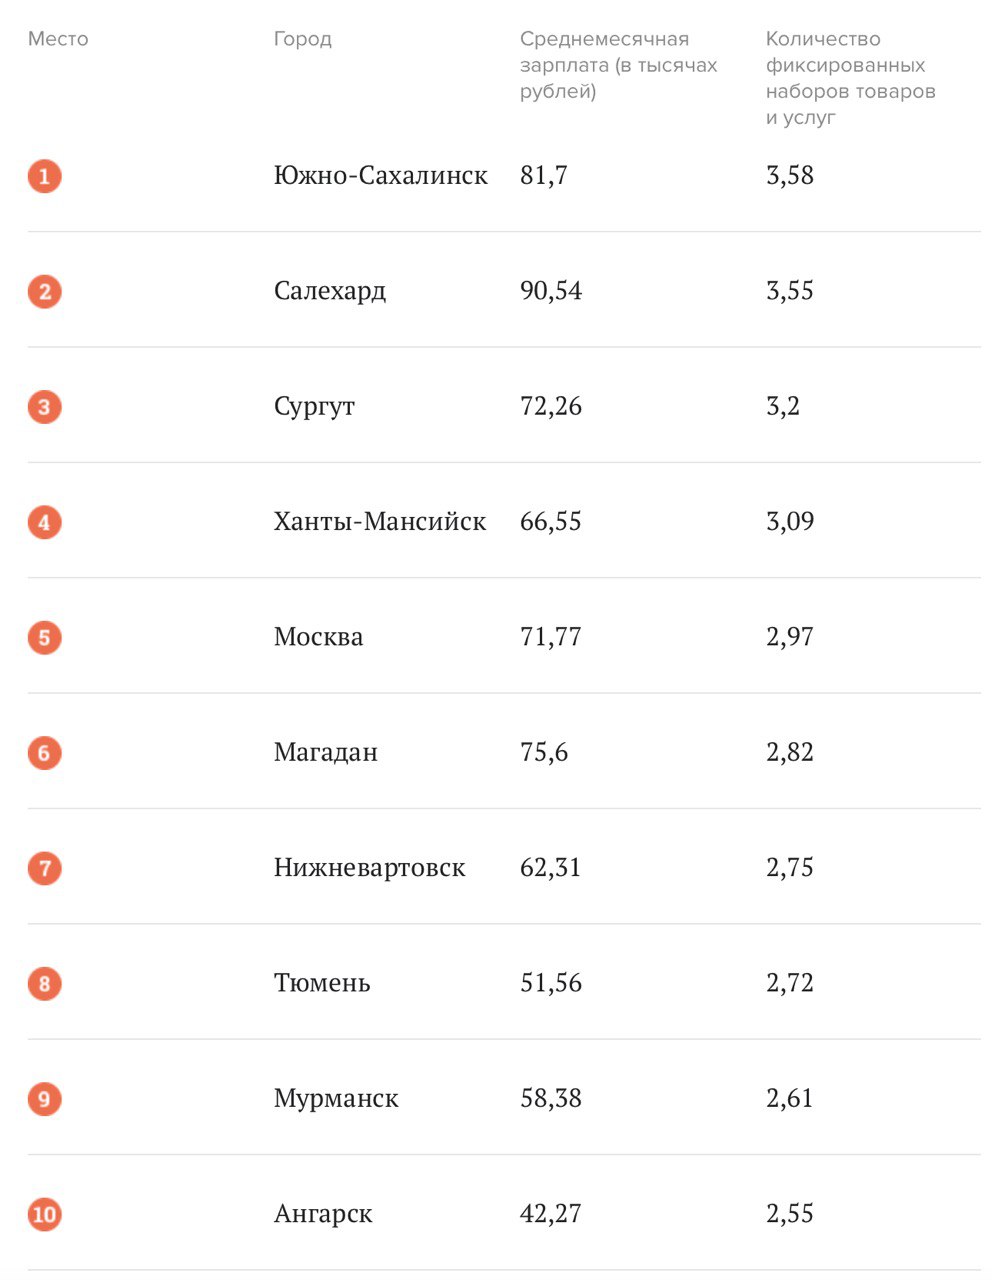The image size is (992, 1280).
Task: Click the orange rank 3 badge
Action: 44,407
